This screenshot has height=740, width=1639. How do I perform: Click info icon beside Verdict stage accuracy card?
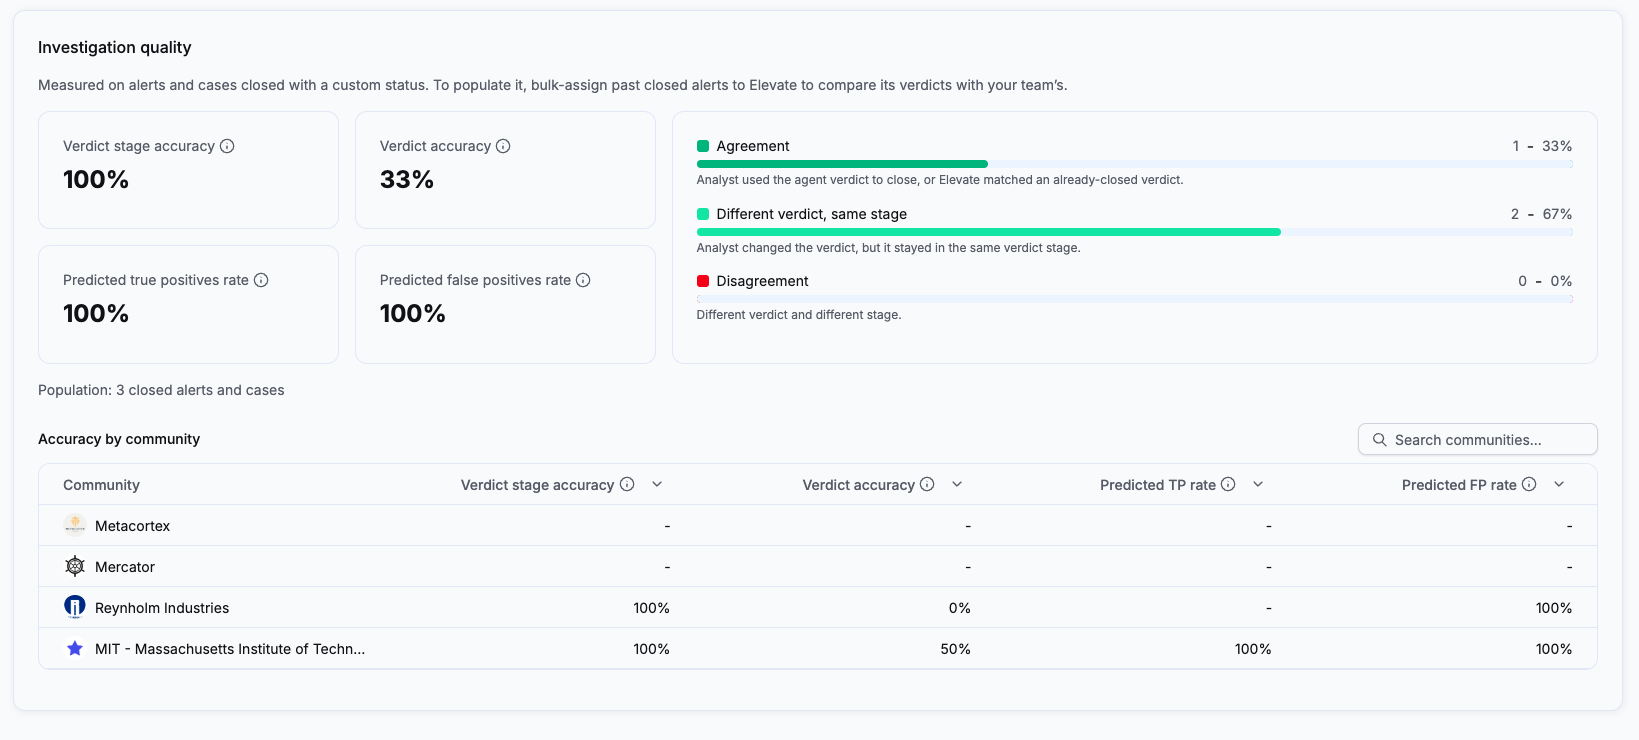point(227,146)
